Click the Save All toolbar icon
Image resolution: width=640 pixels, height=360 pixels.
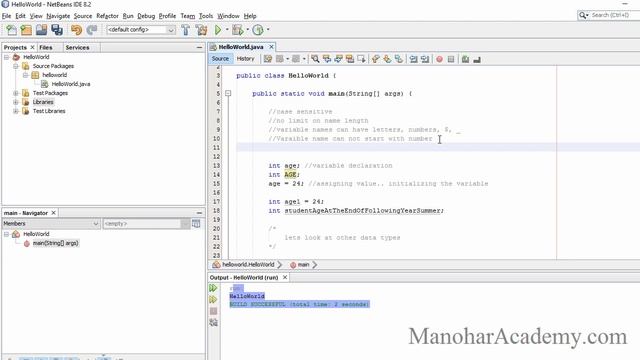tap(57, 30)
